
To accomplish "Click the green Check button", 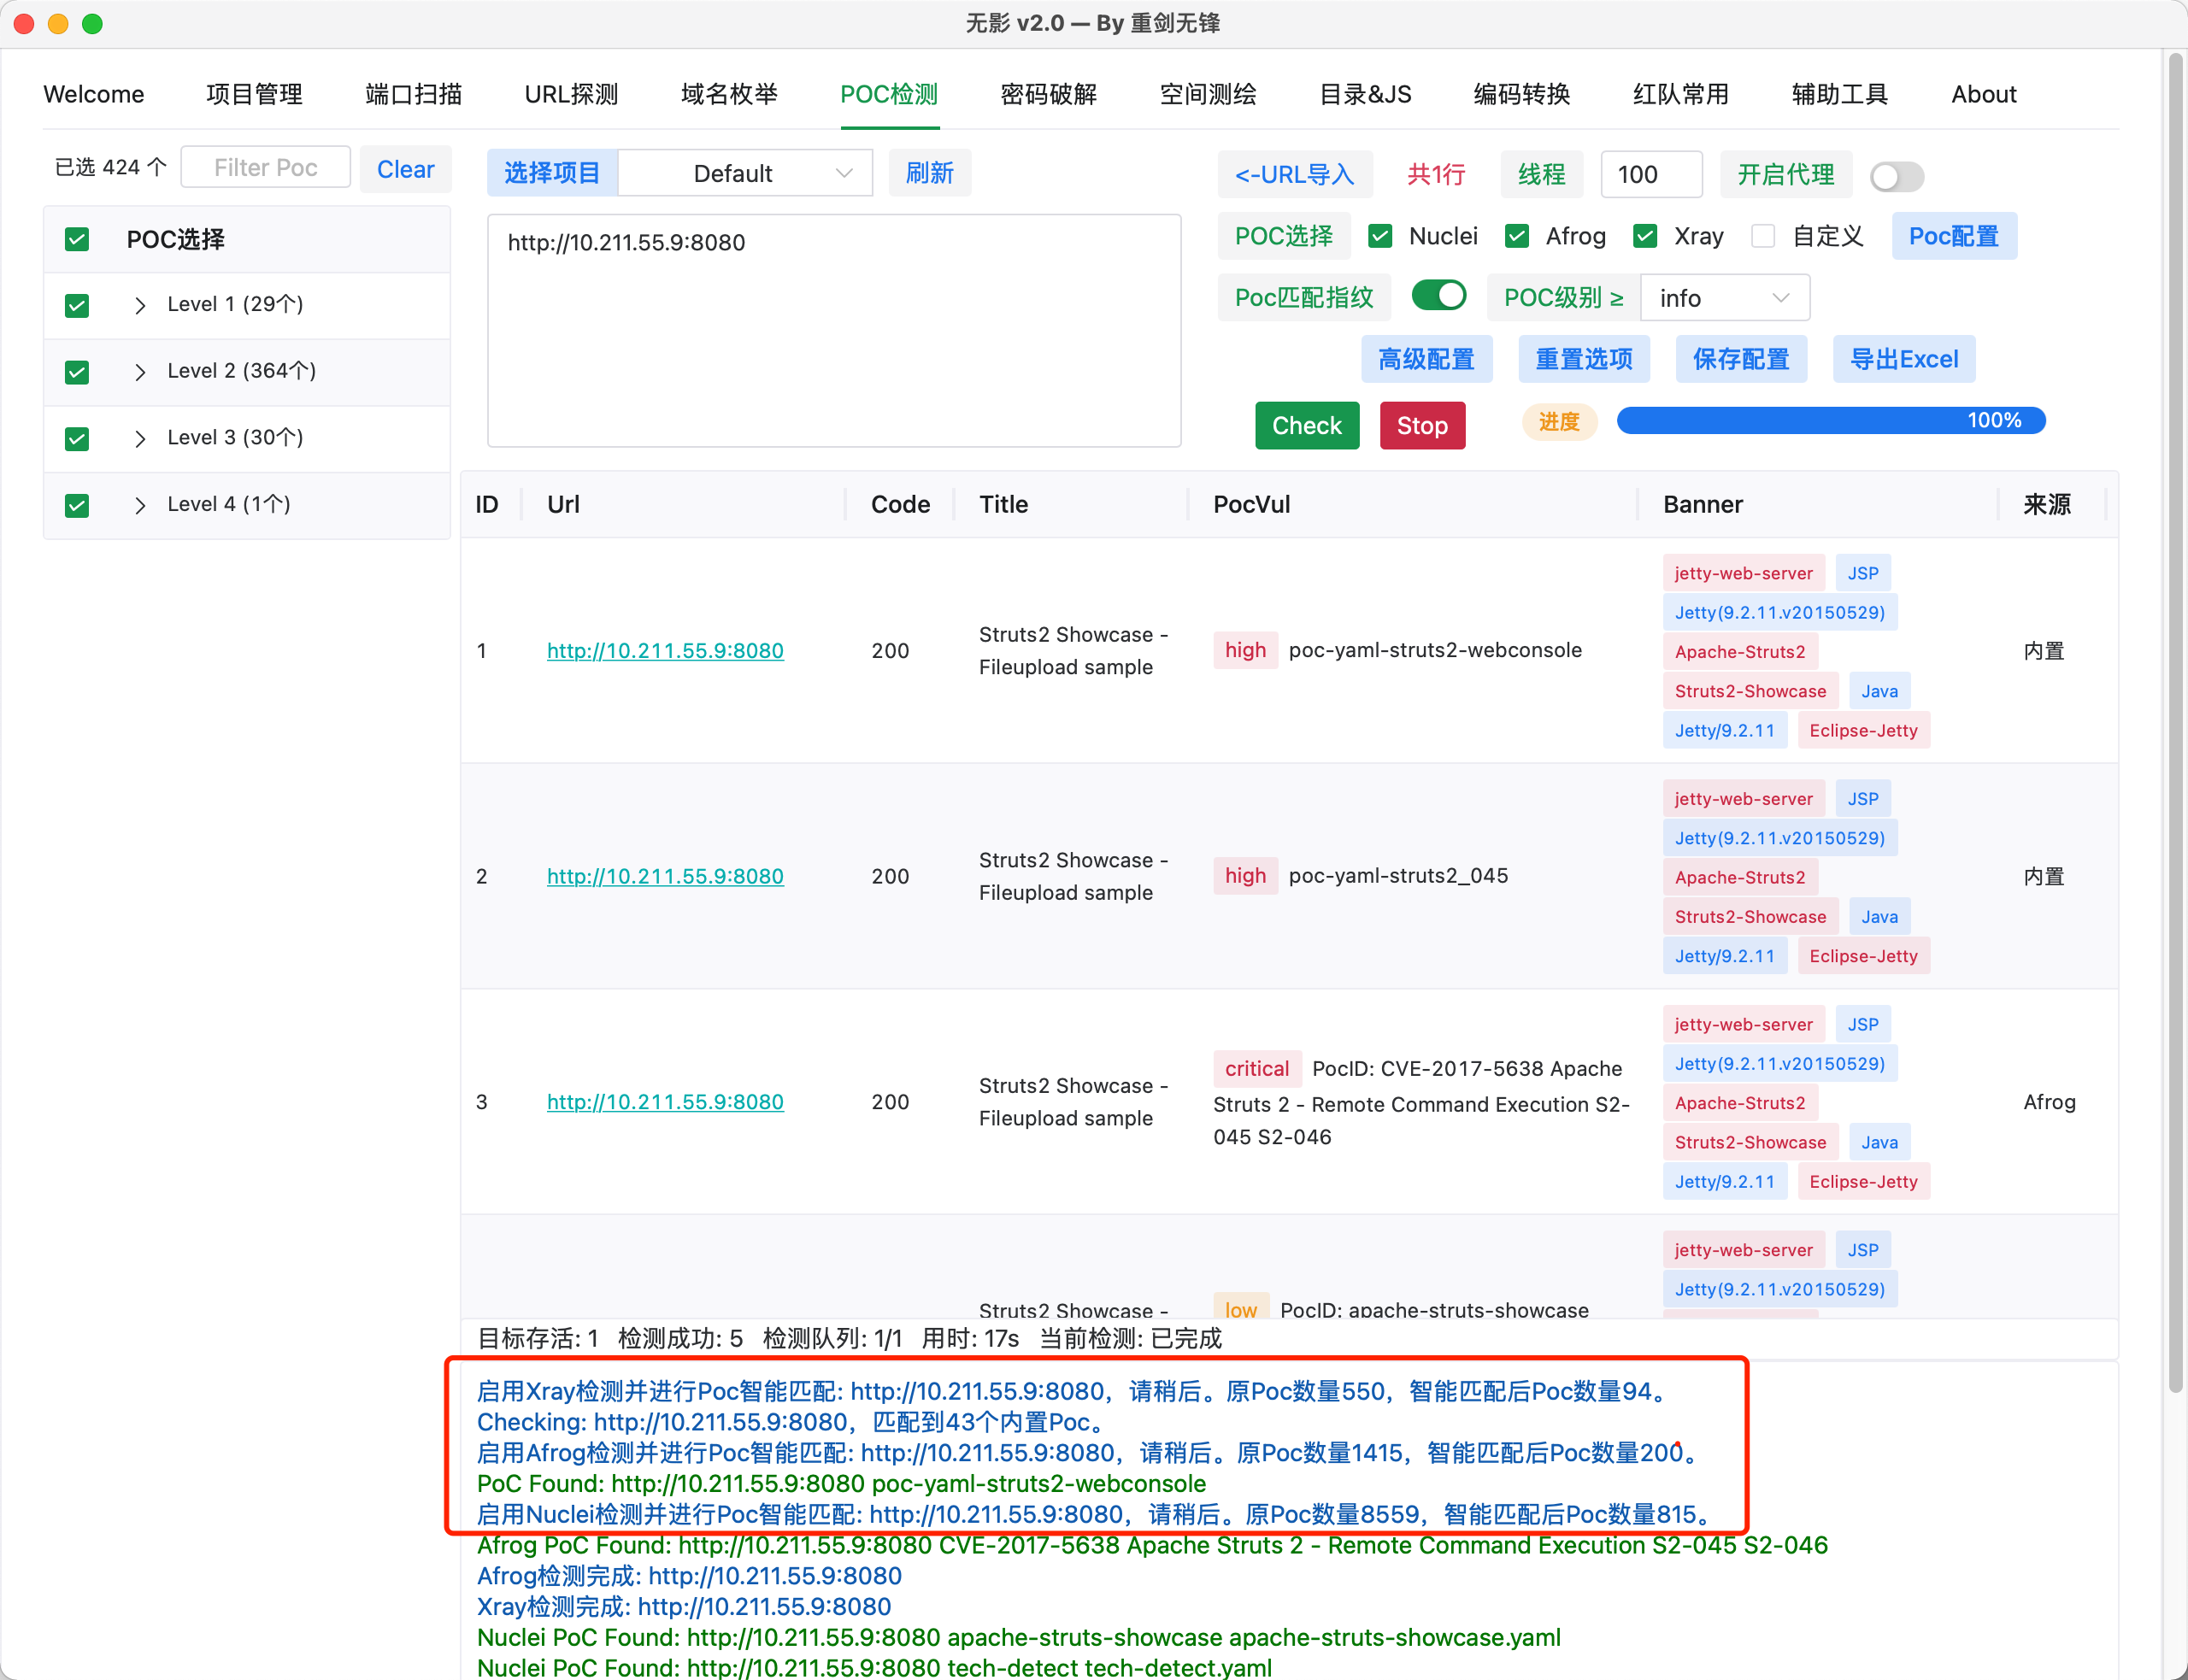I will pos(1306,425).
